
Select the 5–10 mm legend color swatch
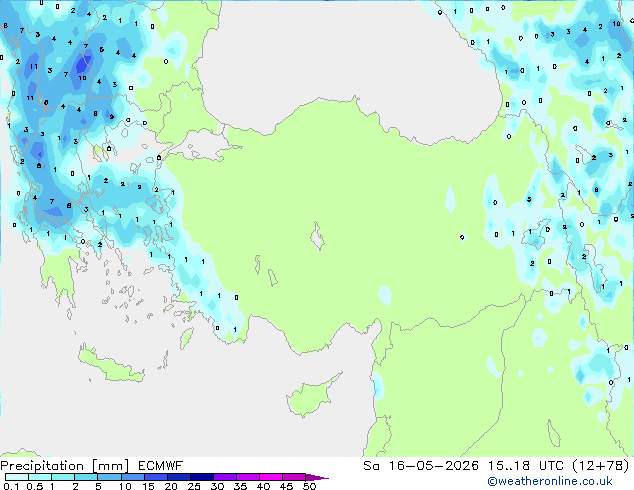109,477
